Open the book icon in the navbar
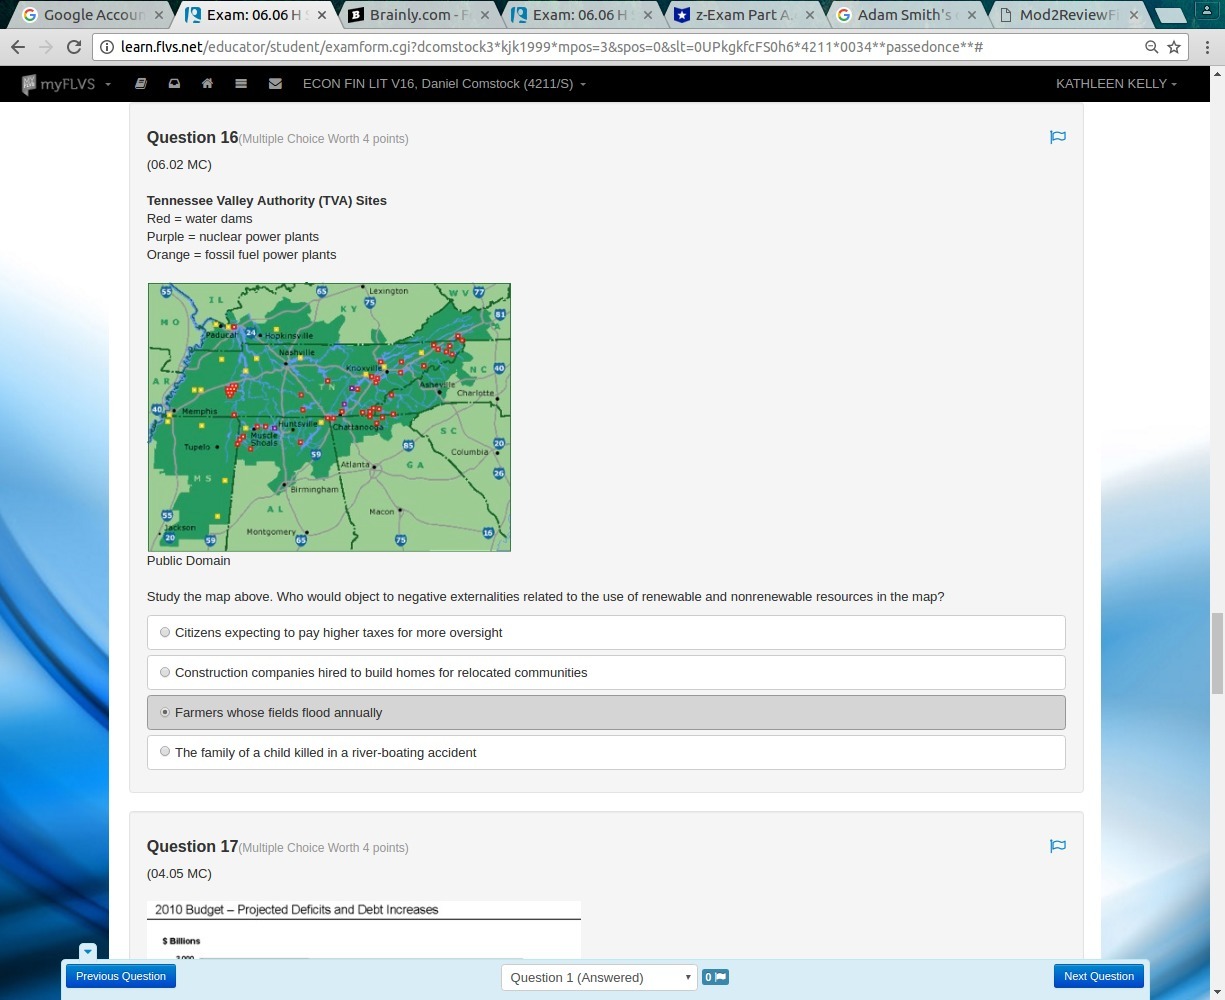 tap(141, 84)
